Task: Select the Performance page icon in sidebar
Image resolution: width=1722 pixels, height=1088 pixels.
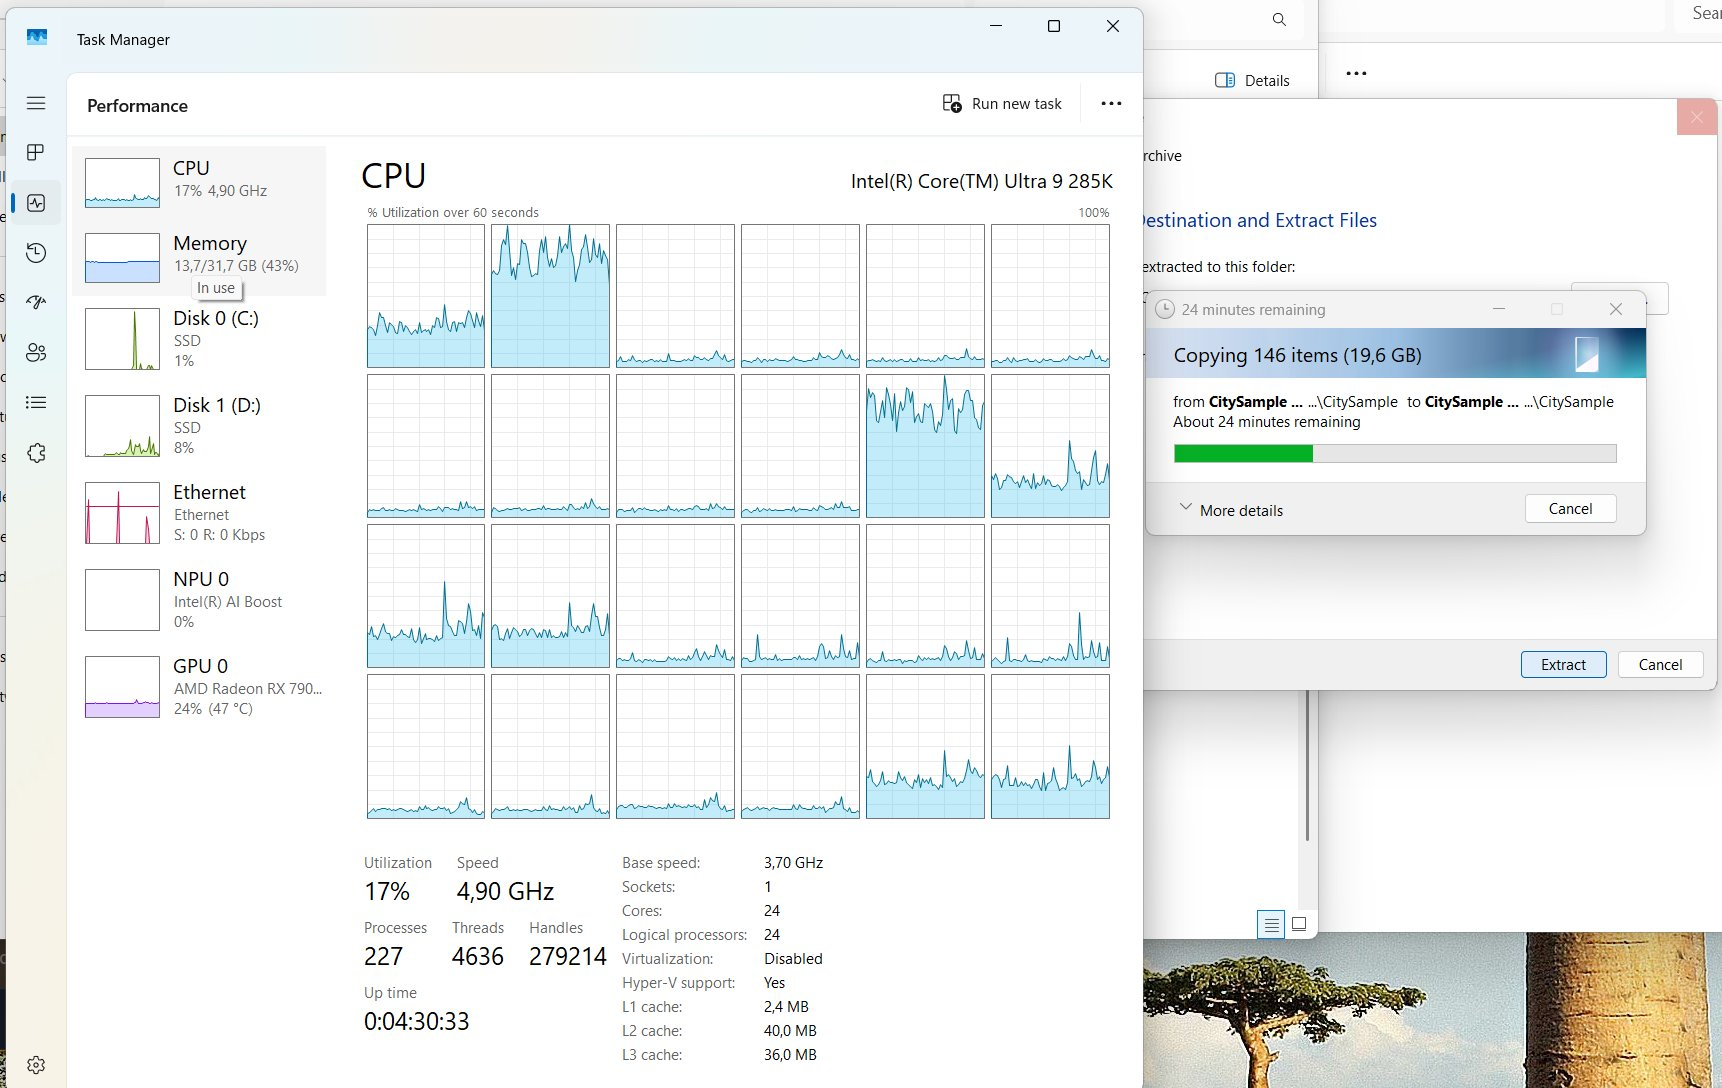Action: point(36,203)
